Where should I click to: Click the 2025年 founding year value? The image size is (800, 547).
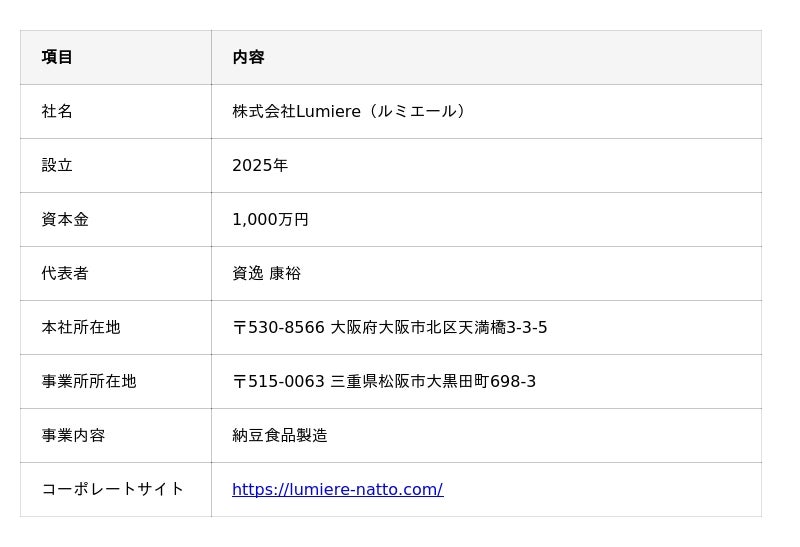click(260, 165)
